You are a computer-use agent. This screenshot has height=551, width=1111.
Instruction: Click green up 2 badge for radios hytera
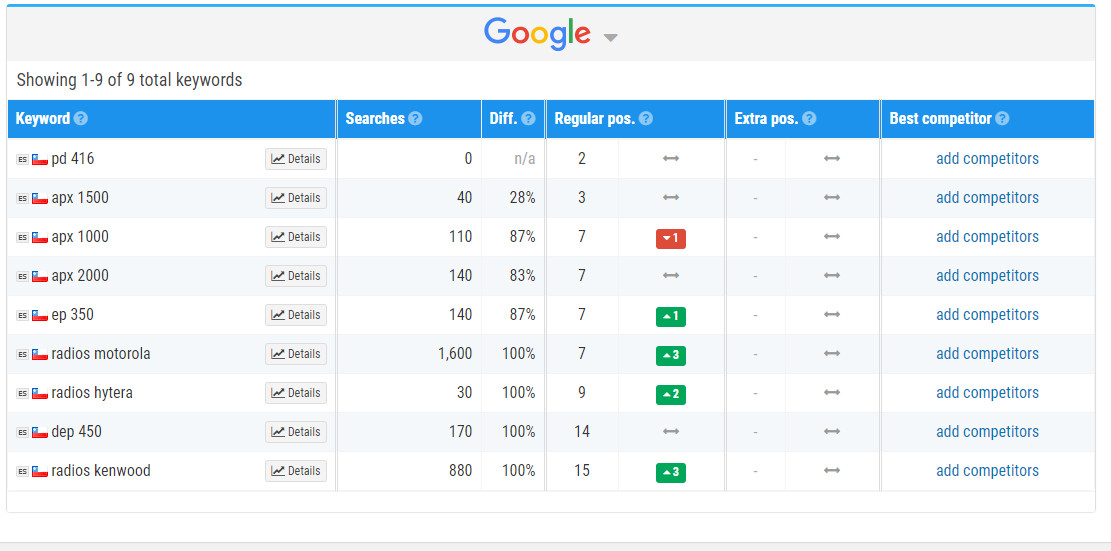[x=670, y=394]
